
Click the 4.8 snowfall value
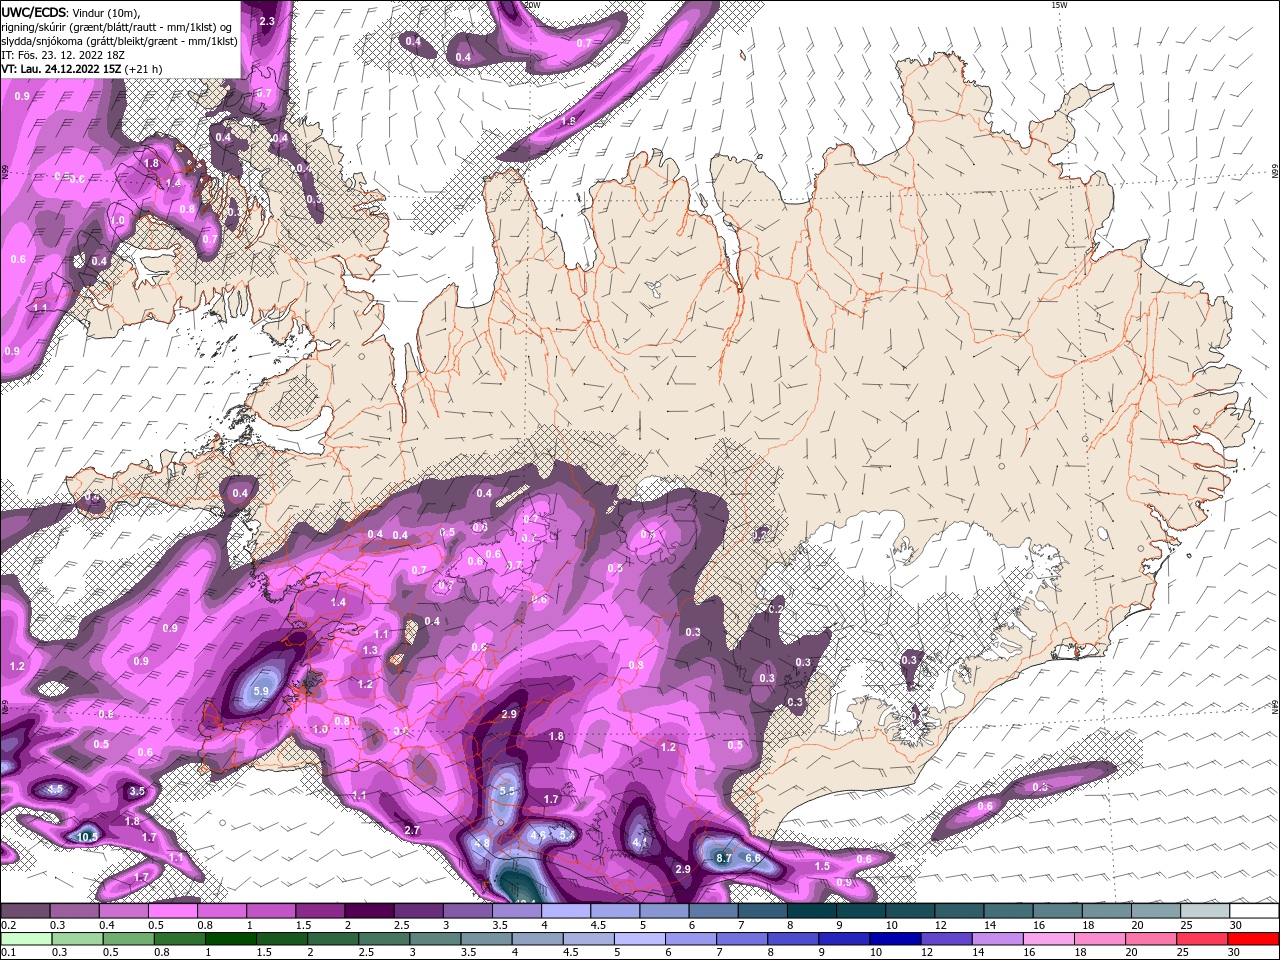click(482, 844)
